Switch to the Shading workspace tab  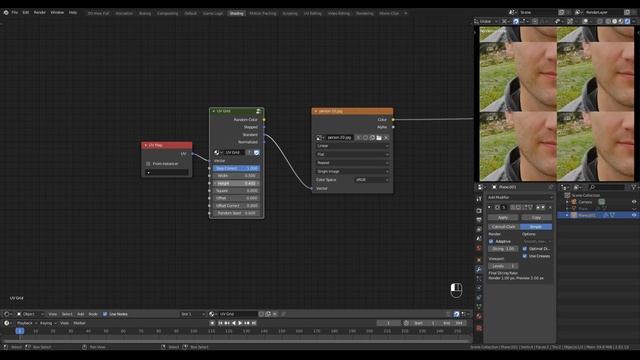coord(236,13)
